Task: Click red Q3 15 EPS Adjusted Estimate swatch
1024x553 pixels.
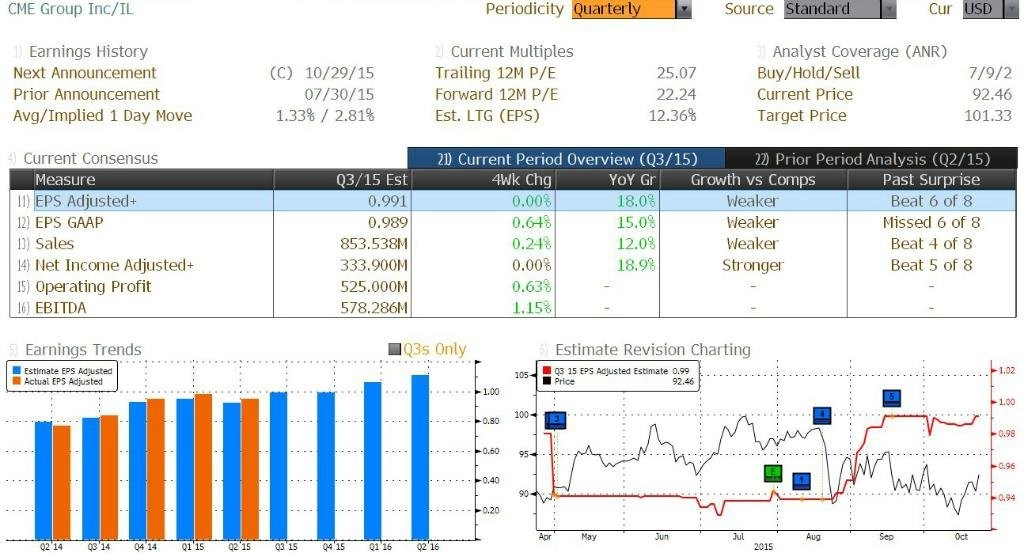Action: tap(547, 370)
